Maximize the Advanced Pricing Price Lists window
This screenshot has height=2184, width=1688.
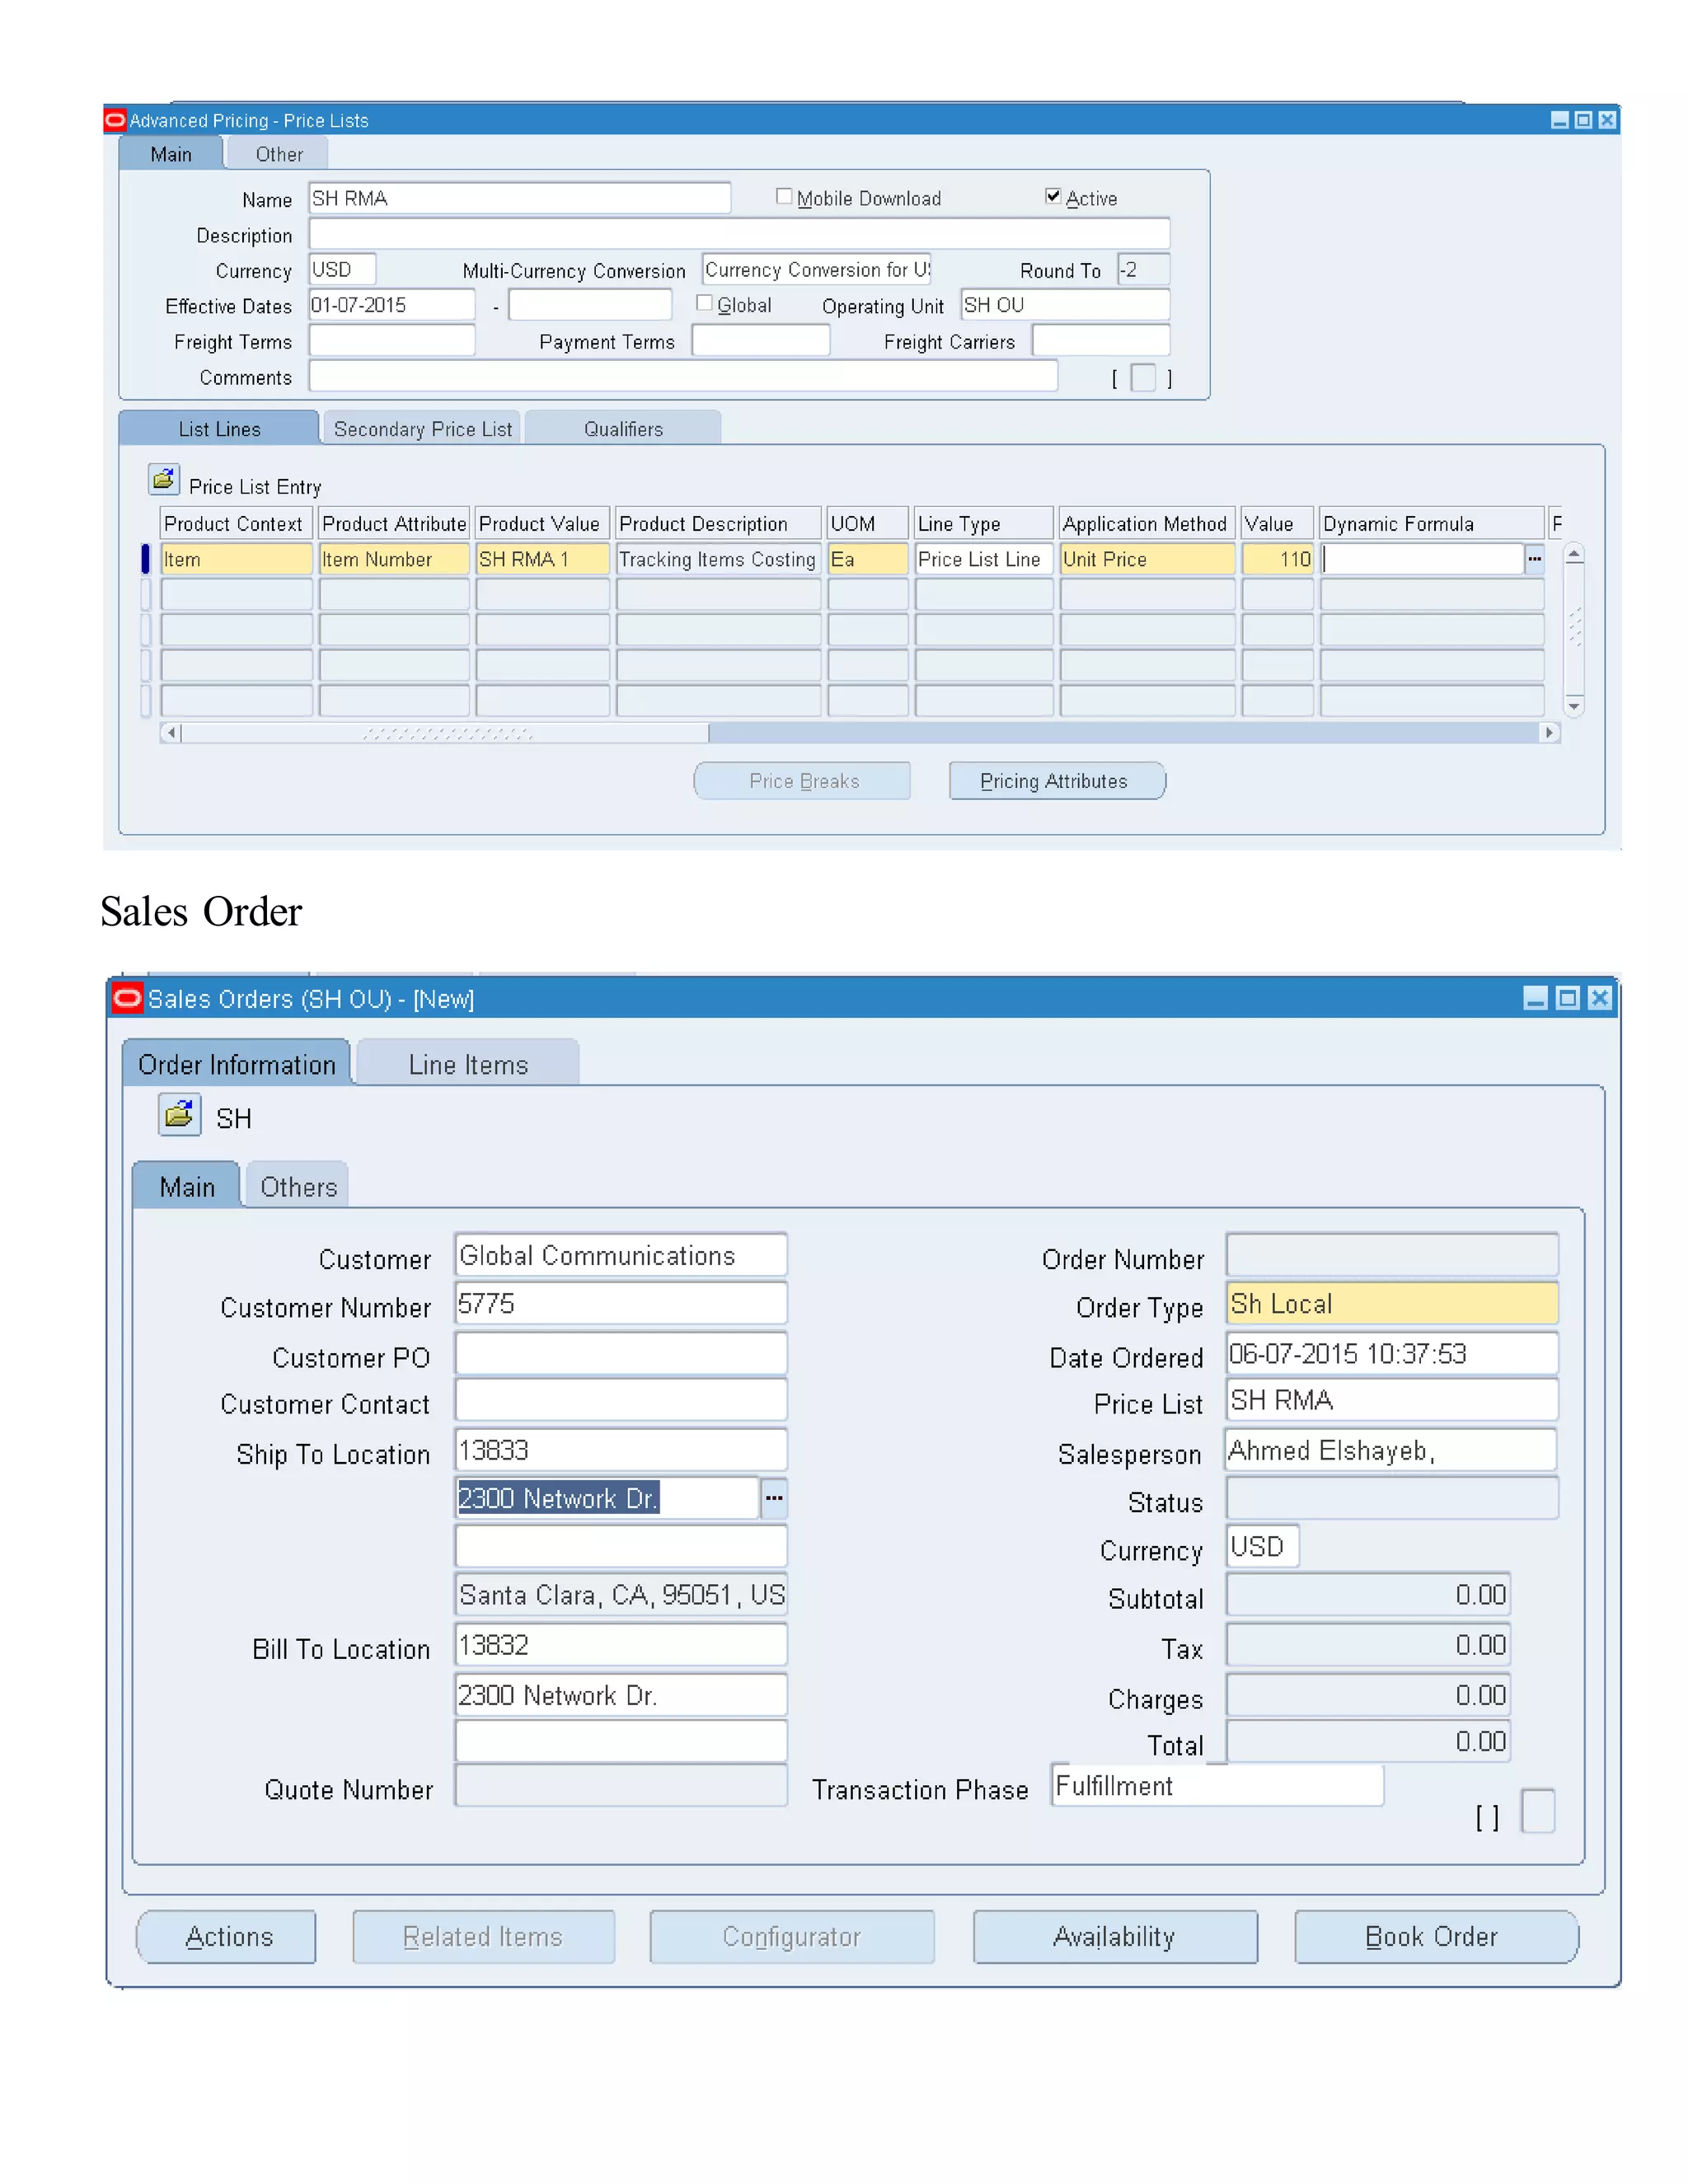coord(1583,120)
